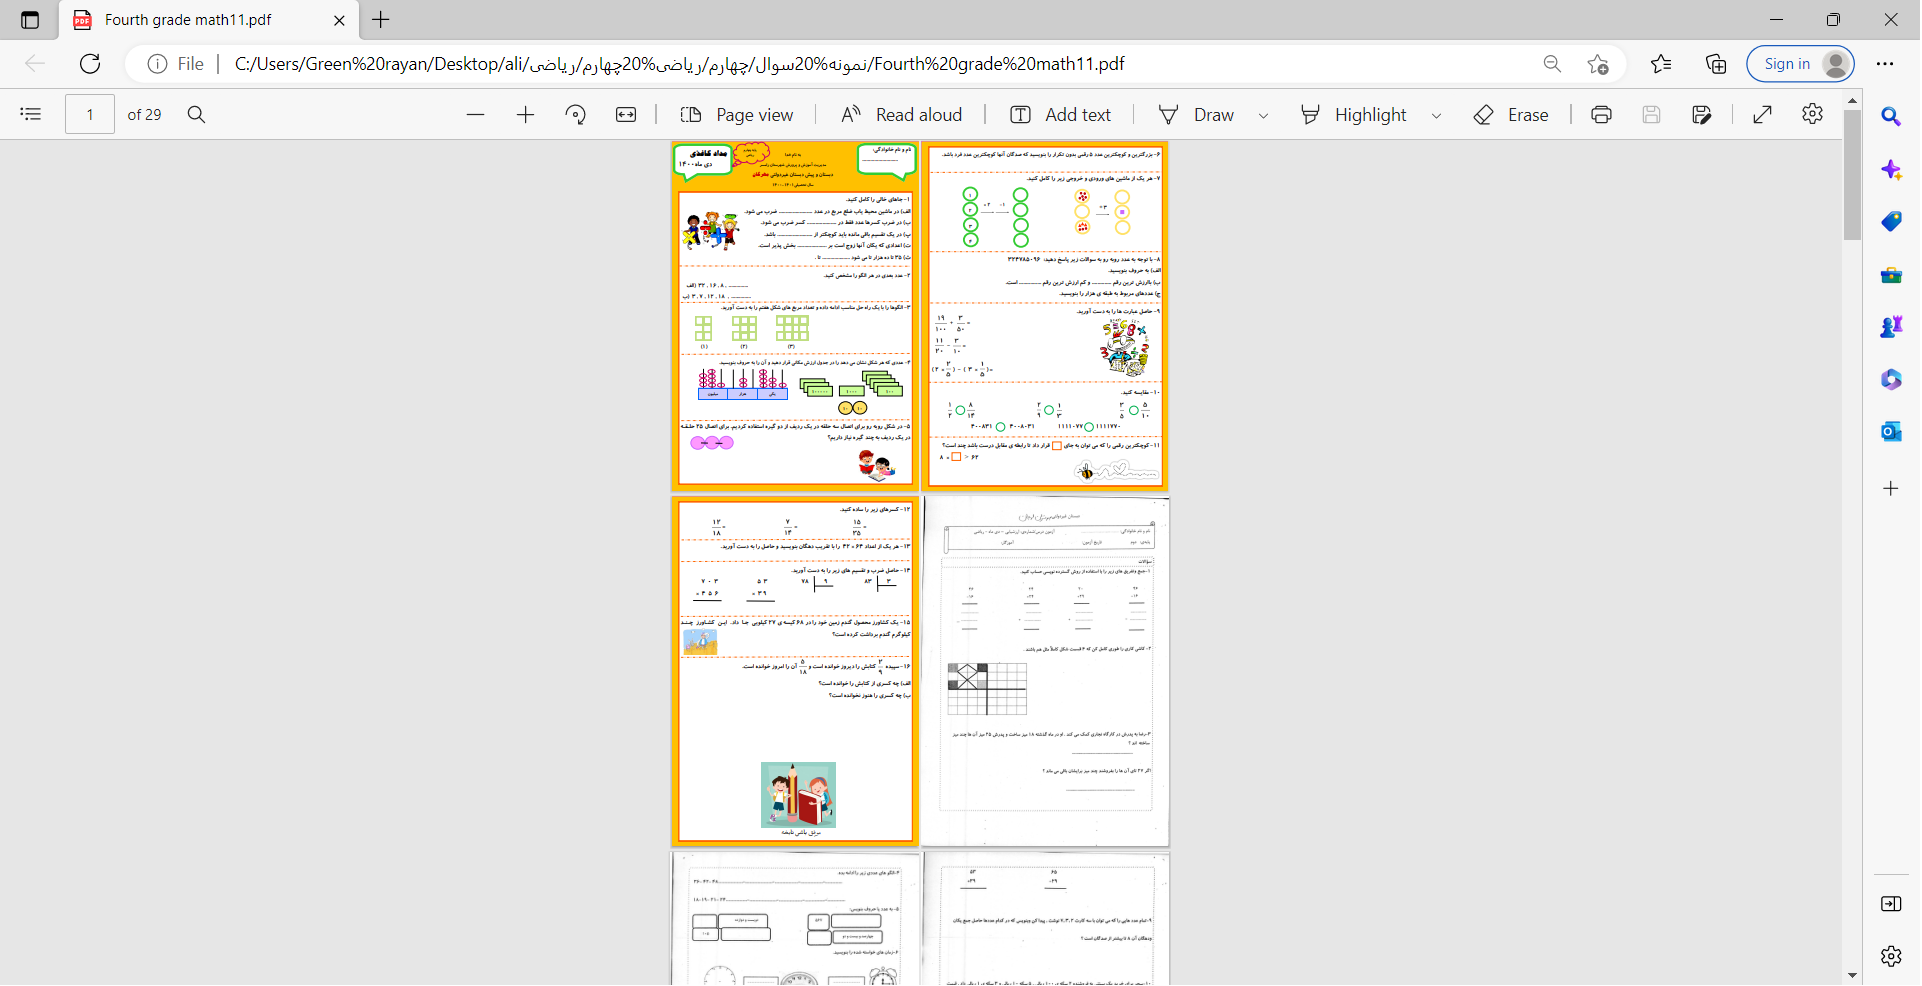The width and height of the screenshot is (1922, 986).
Task: Open the Favorites list
Action: [x=1661, y=64]
